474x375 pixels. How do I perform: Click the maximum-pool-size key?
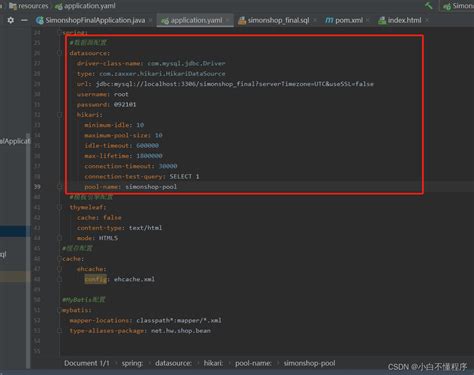pyautogui.click(x=116, y=135)
